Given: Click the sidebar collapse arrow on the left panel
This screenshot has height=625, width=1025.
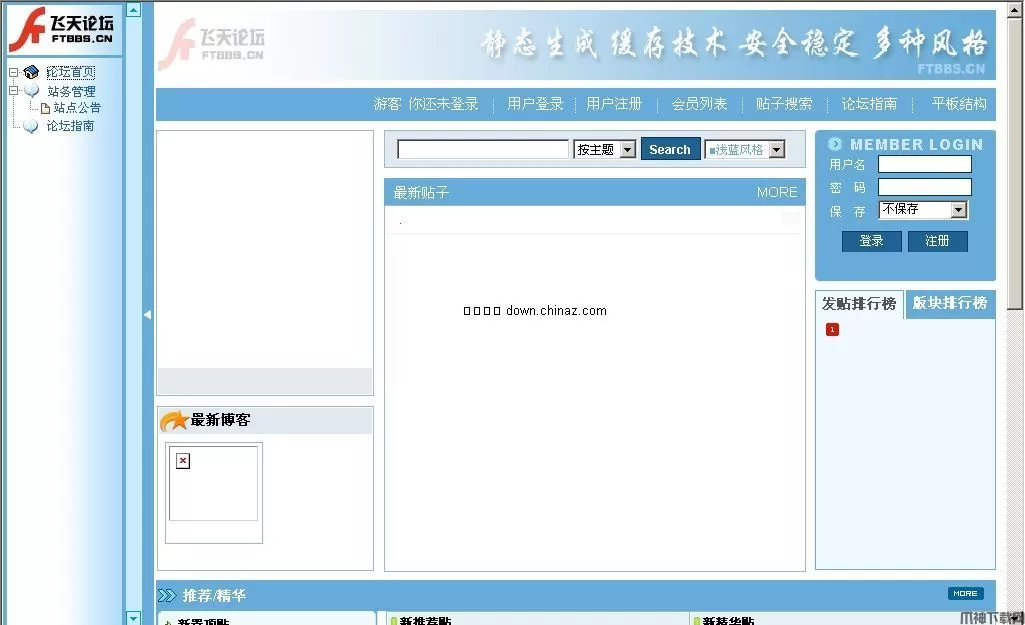Looking at the screenshot, I should pyautogui.click(x=147, y=314).
